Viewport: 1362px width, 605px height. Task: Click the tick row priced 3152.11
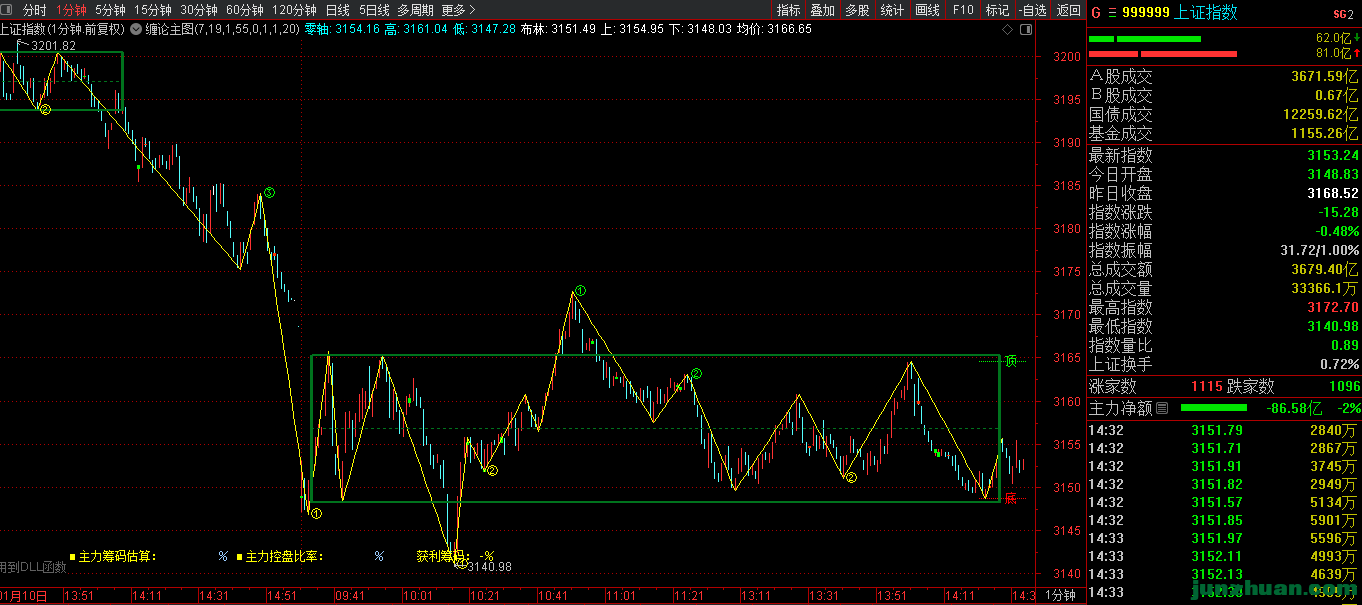1224,556
